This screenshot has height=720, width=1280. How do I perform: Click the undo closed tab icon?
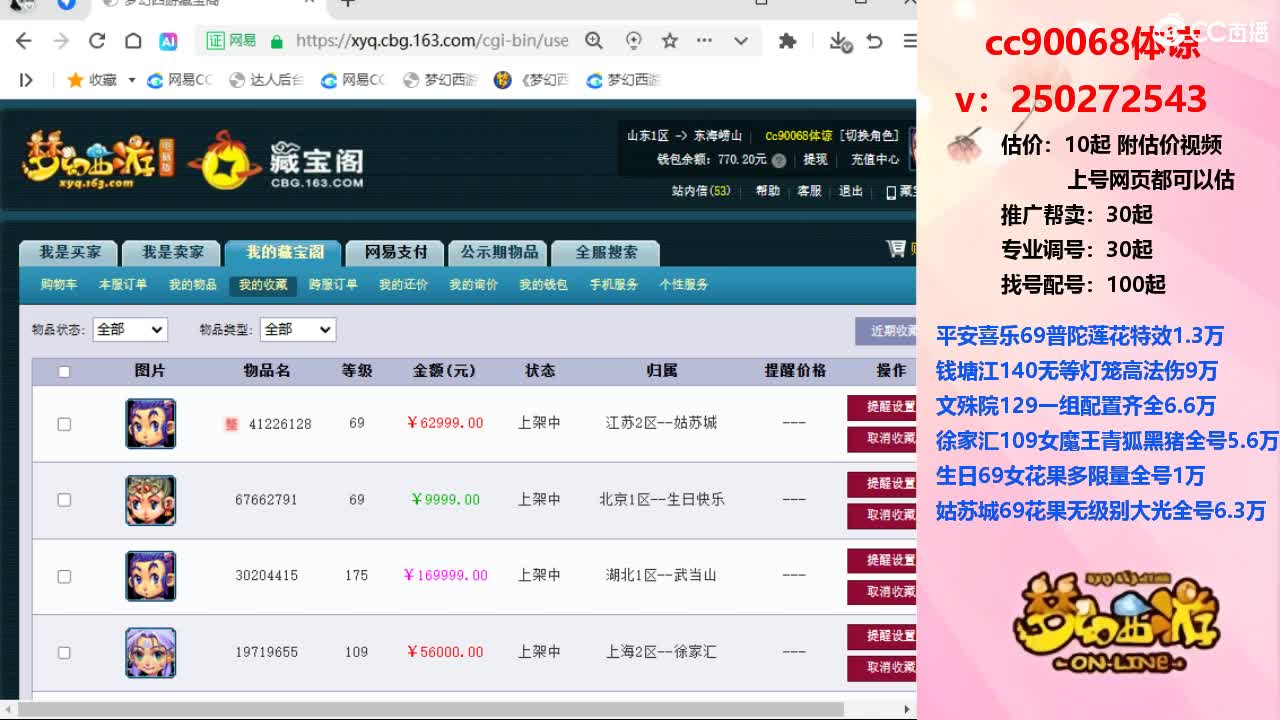(x=875, y=41)
